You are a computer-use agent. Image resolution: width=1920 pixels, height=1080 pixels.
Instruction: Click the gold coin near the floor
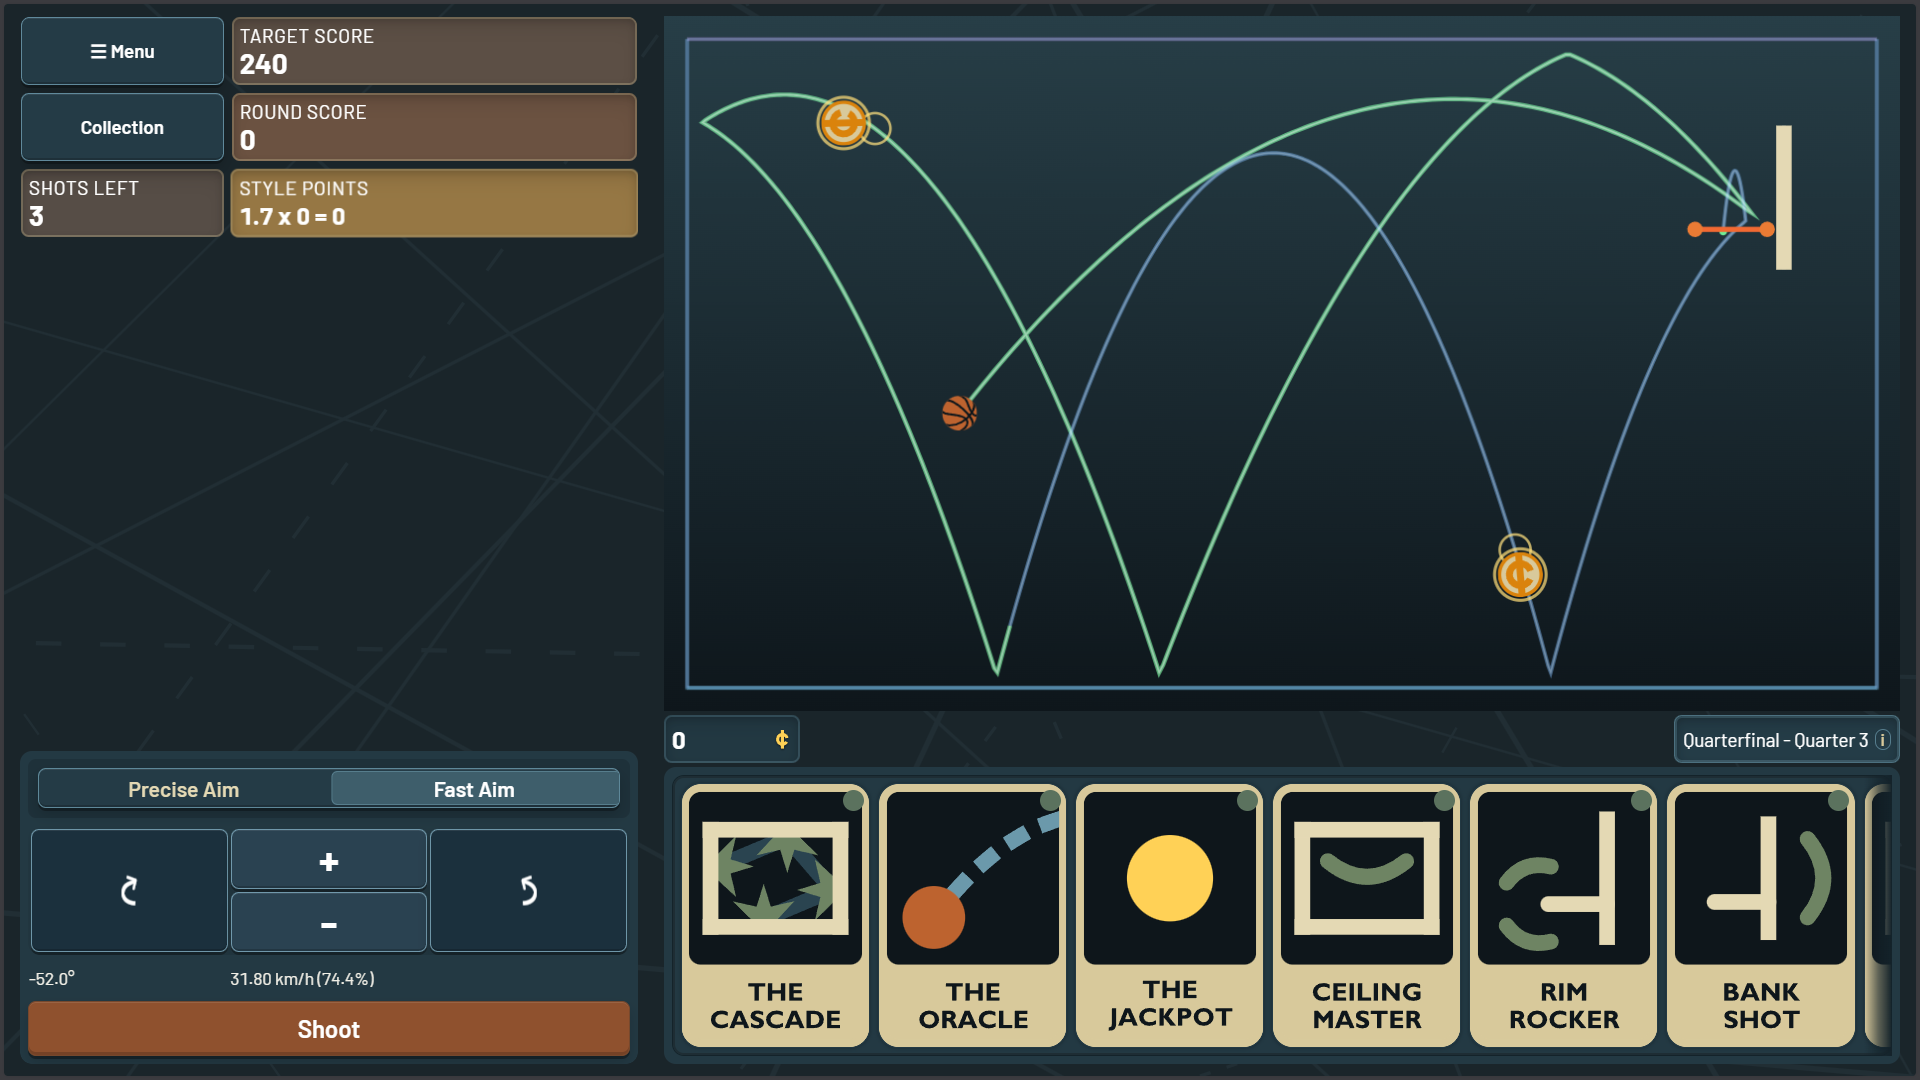click(x=1520, y=575)
